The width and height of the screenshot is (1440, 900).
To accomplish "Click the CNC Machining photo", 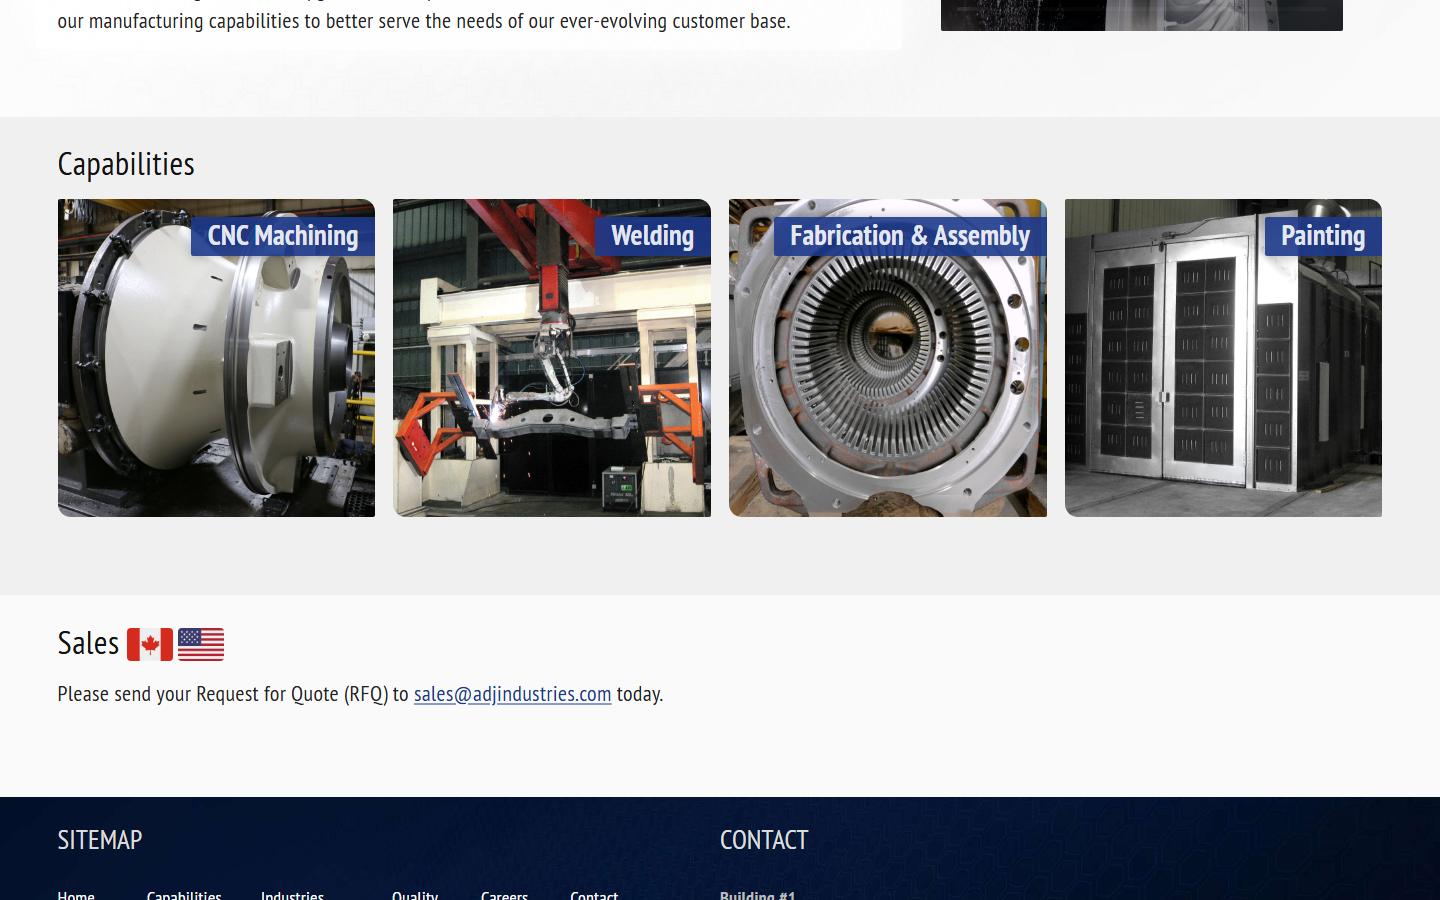I will point(216,400).
